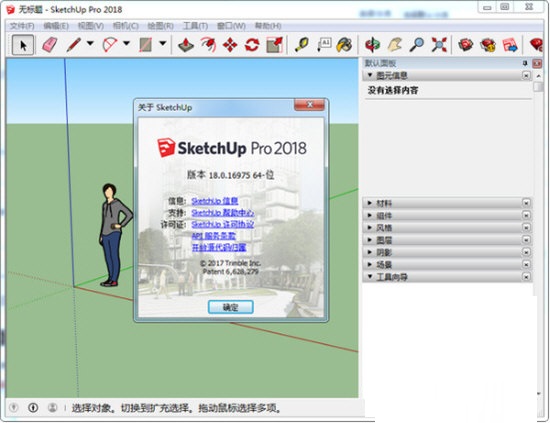Close the 图元信息 panel with its X
This screenshot has width=550, height=423.
[x=526, y=75]
